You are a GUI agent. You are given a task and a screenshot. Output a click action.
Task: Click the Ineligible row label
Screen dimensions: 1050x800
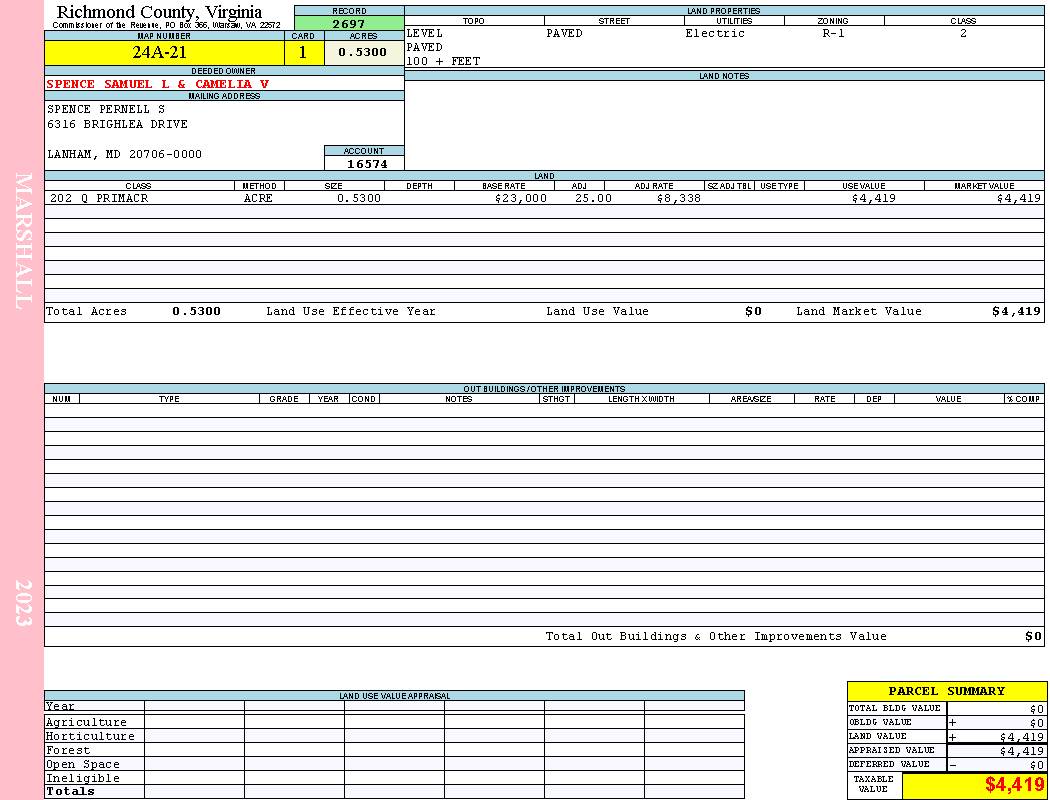(x=82, y=779)
